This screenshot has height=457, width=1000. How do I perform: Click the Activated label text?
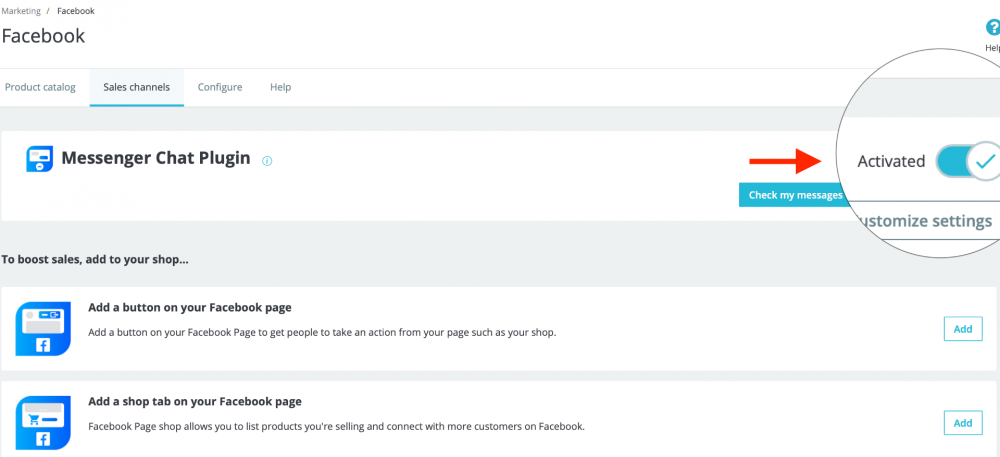pos(891,161)
